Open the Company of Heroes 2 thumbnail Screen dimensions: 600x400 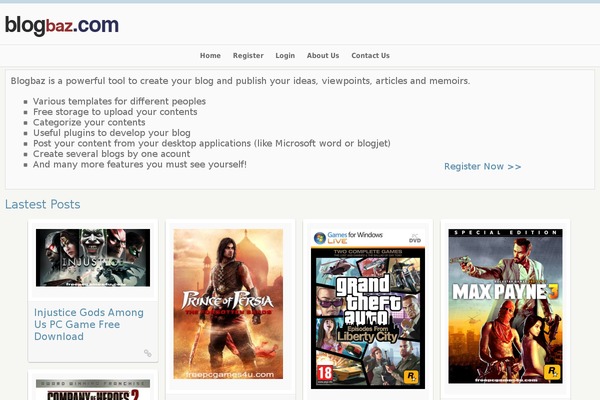[93, 390]
